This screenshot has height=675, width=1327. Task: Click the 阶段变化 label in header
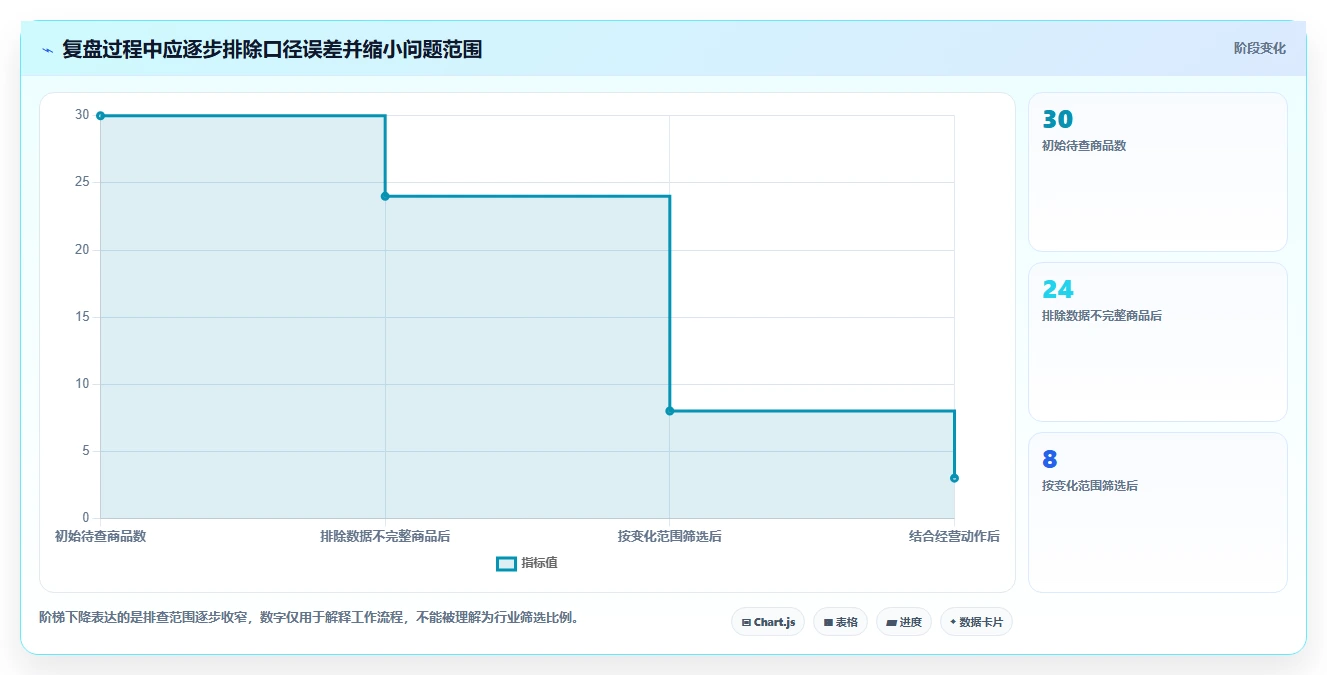point(1259,48)
